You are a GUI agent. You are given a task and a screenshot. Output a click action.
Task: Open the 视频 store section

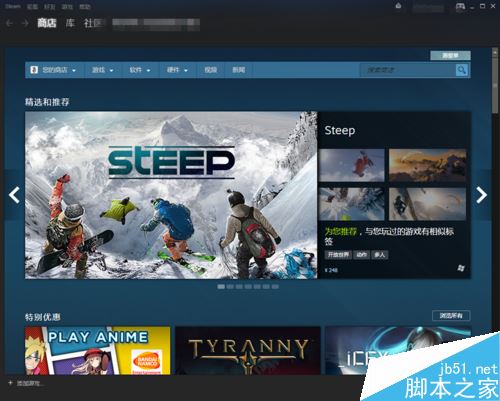tap(211, 70)
